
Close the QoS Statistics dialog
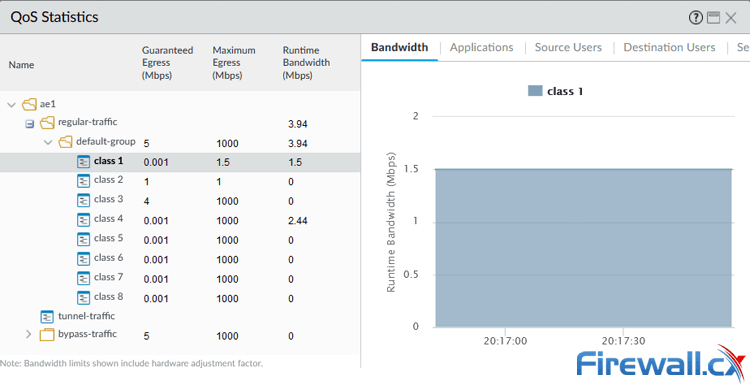(x=730, y=18)
